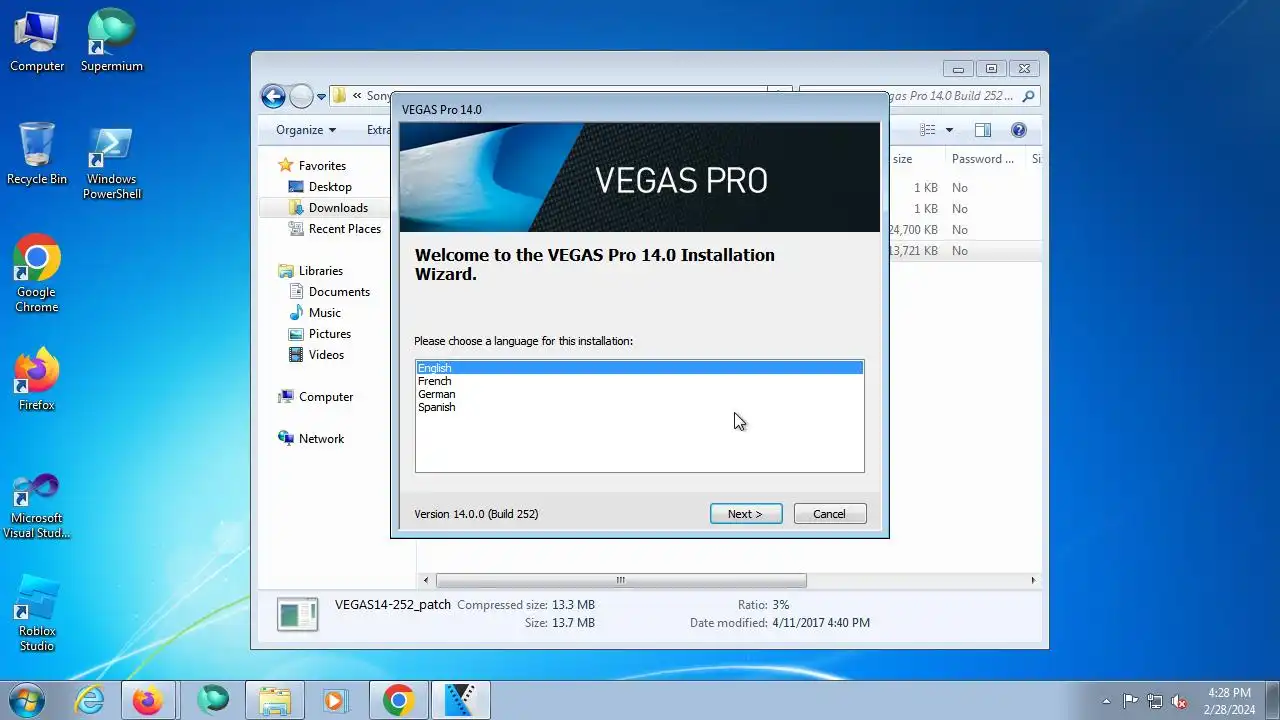Select German in the language list
Screen dimensions: 1280x720
tap(639, 394)
